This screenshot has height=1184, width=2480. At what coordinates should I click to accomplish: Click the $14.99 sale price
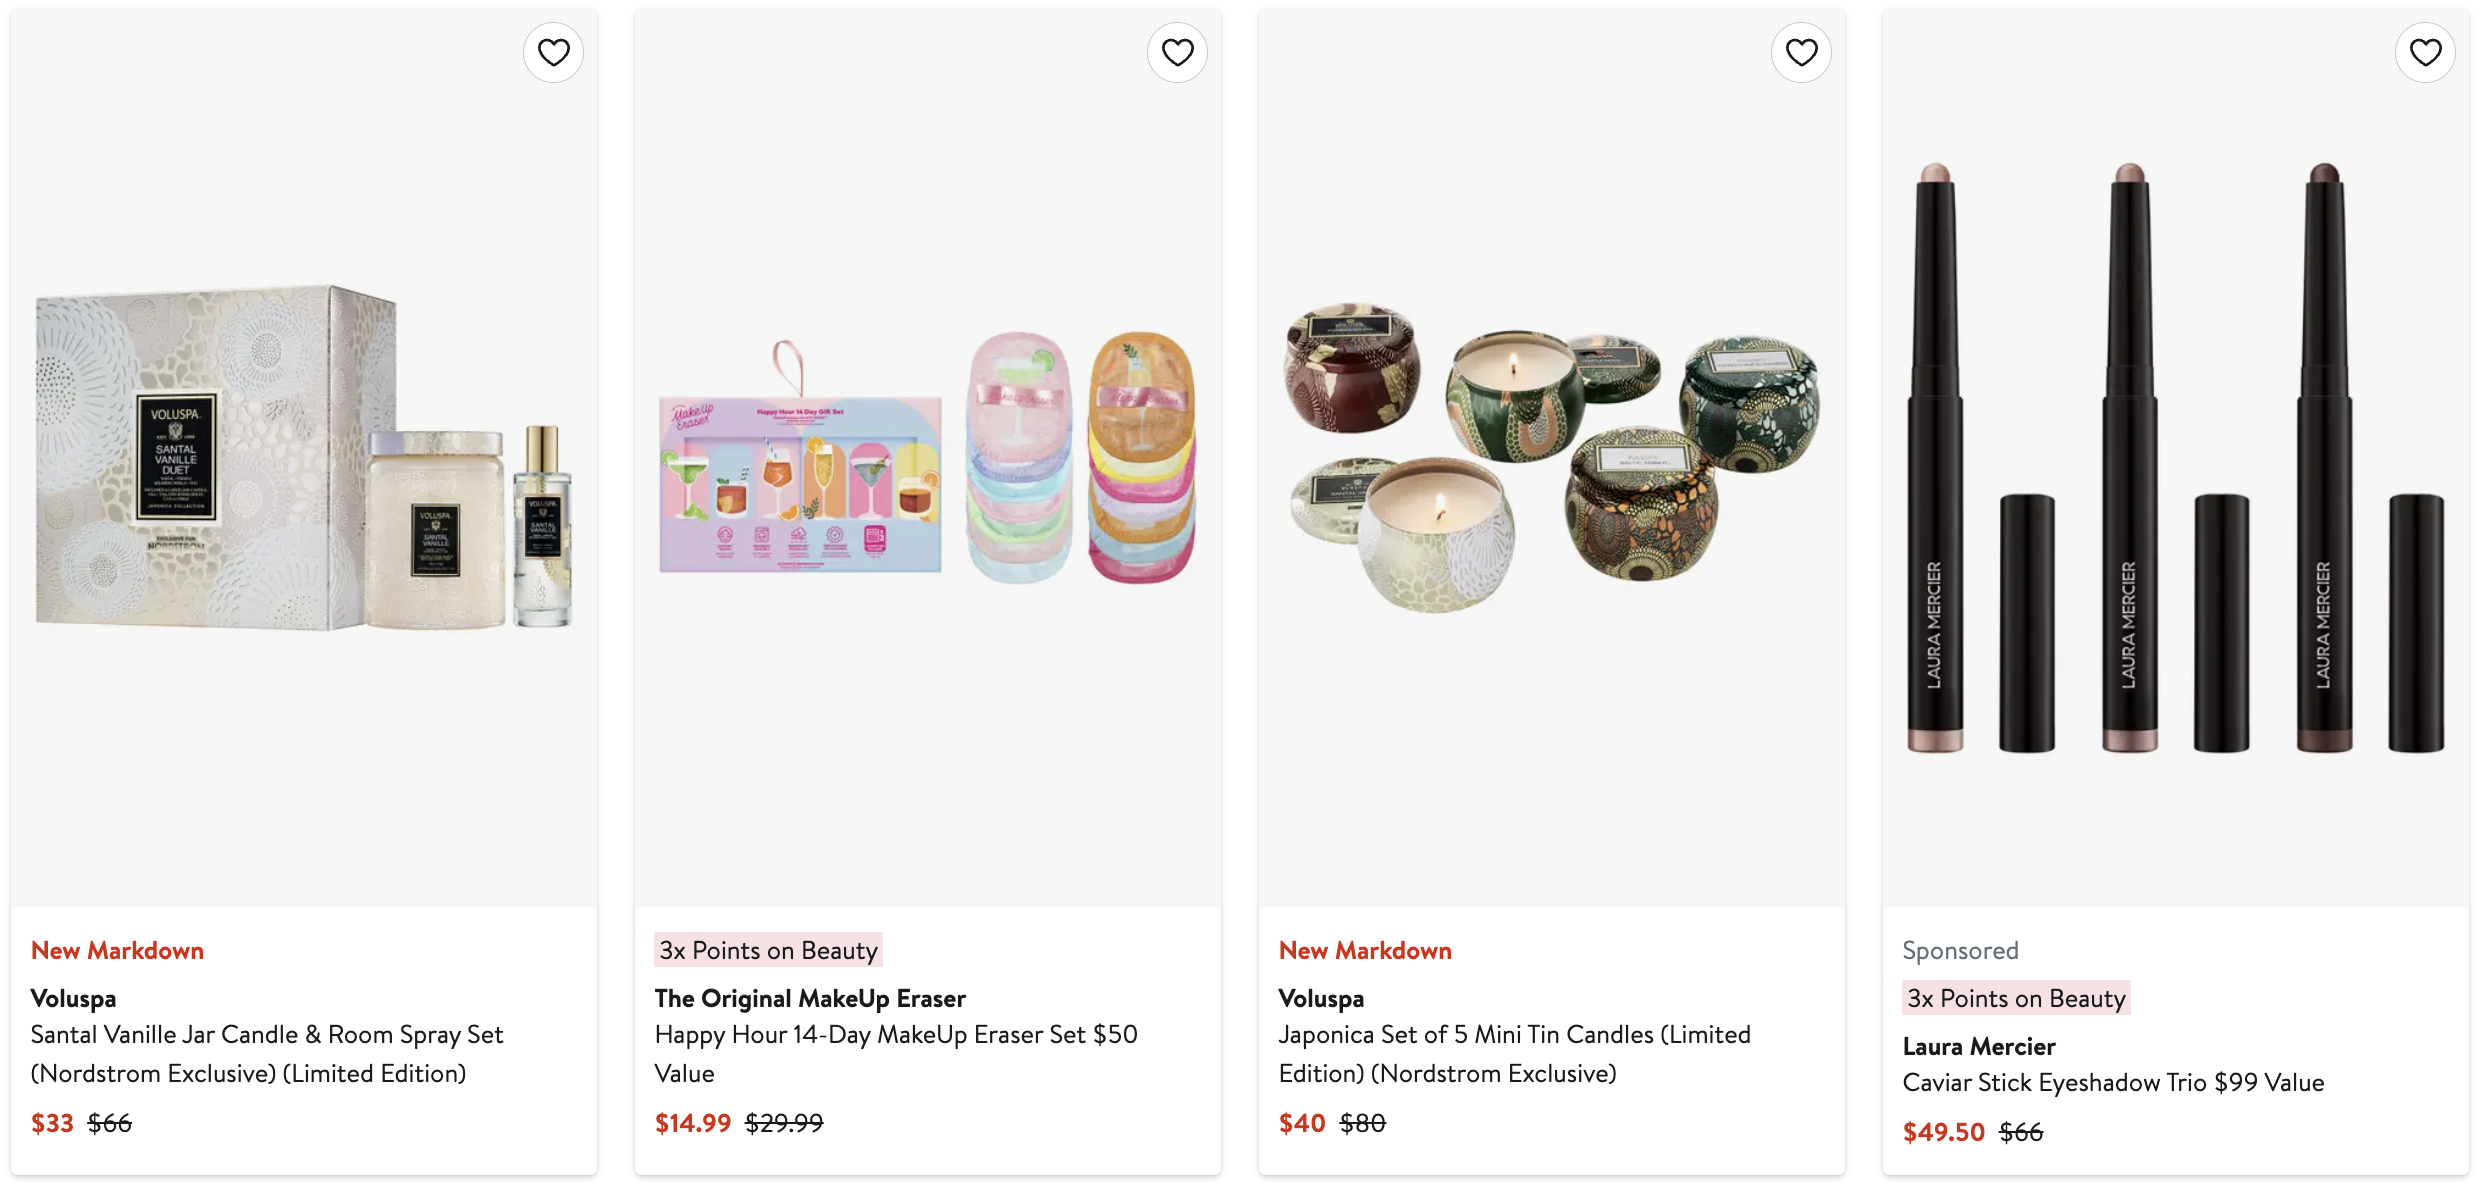(693, 1123)
